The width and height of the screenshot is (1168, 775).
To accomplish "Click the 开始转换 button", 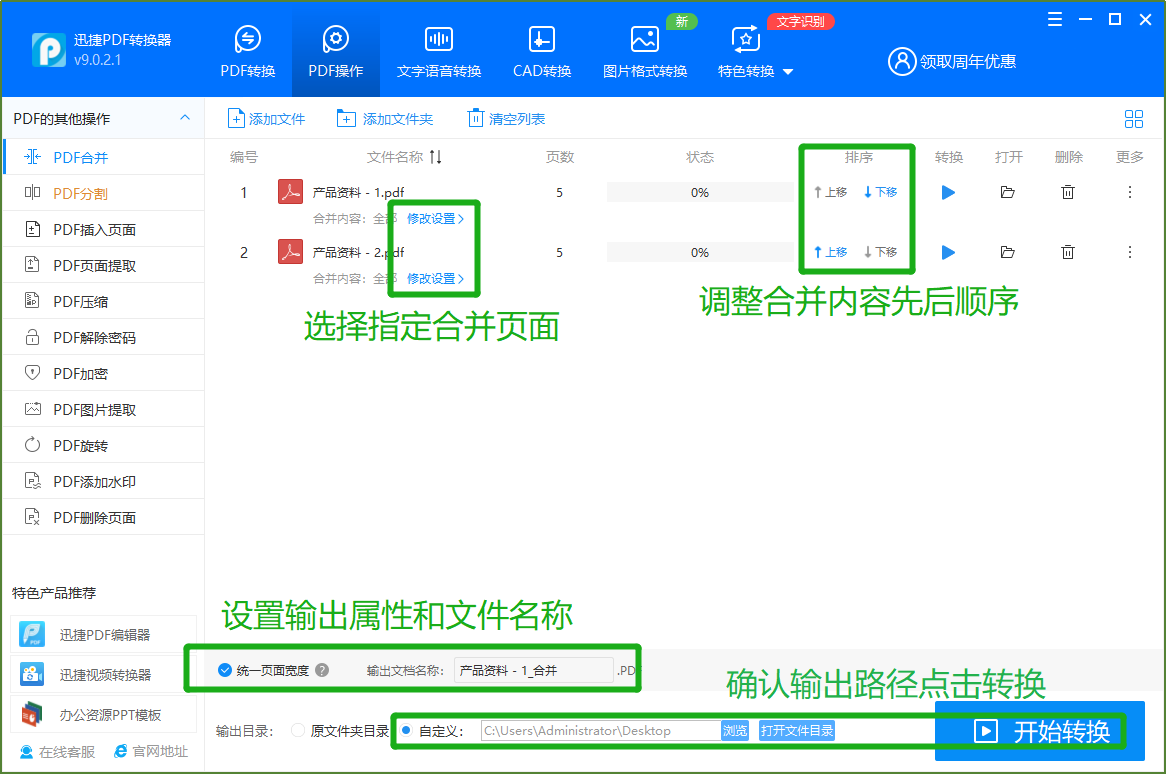I will (x=1040, y=732).
